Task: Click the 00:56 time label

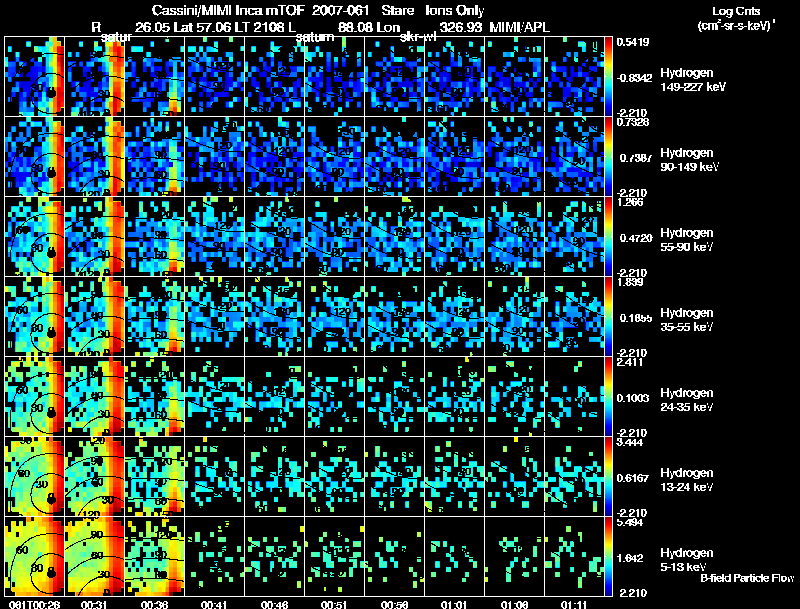Action: pos(394,605)
